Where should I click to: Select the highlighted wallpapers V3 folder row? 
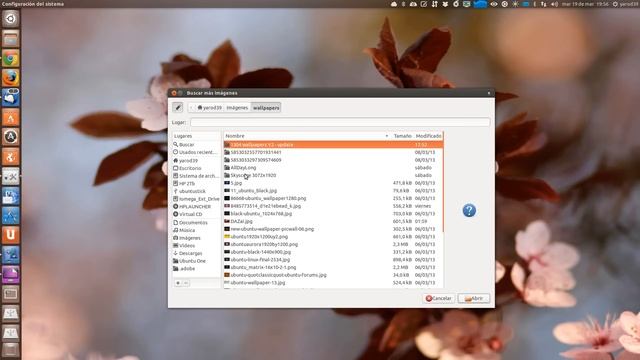click(333, 144)
